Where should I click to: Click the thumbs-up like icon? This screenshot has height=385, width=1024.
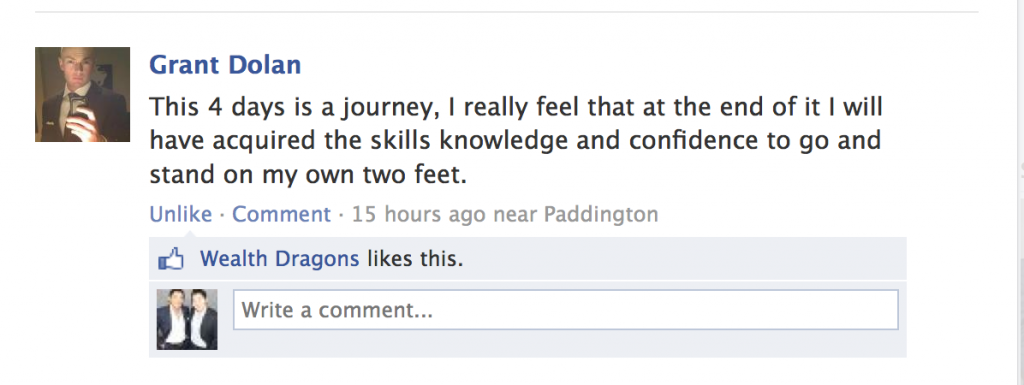(171, 260)
